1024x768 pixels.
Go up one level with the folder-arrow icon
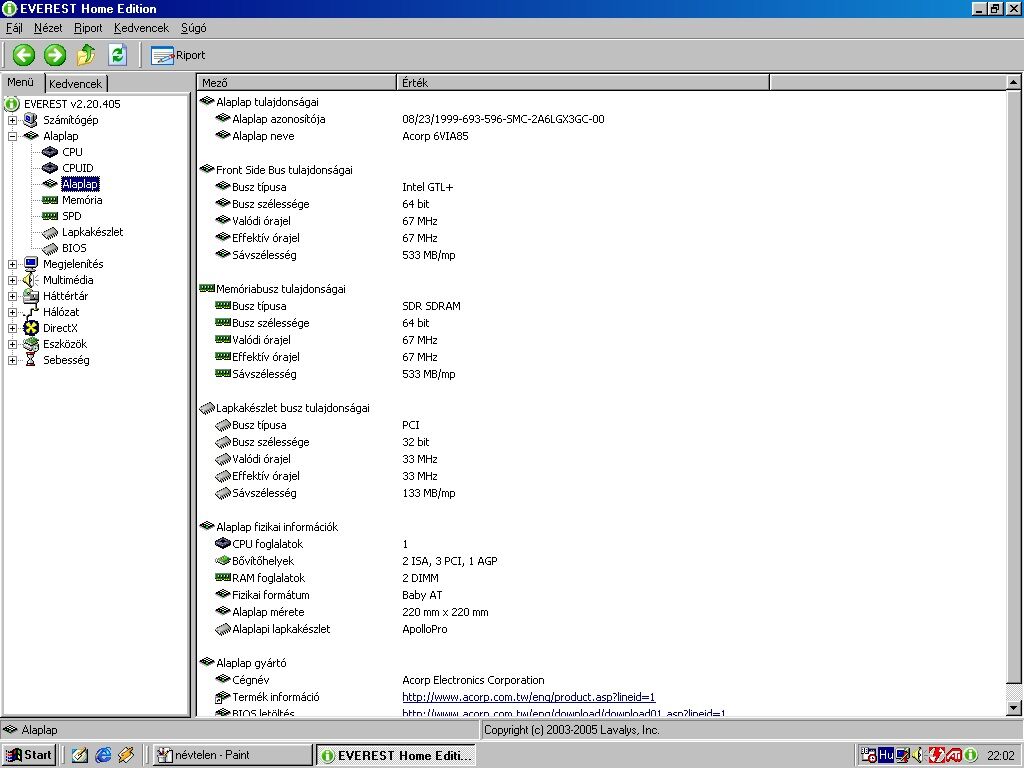[86, 55]
